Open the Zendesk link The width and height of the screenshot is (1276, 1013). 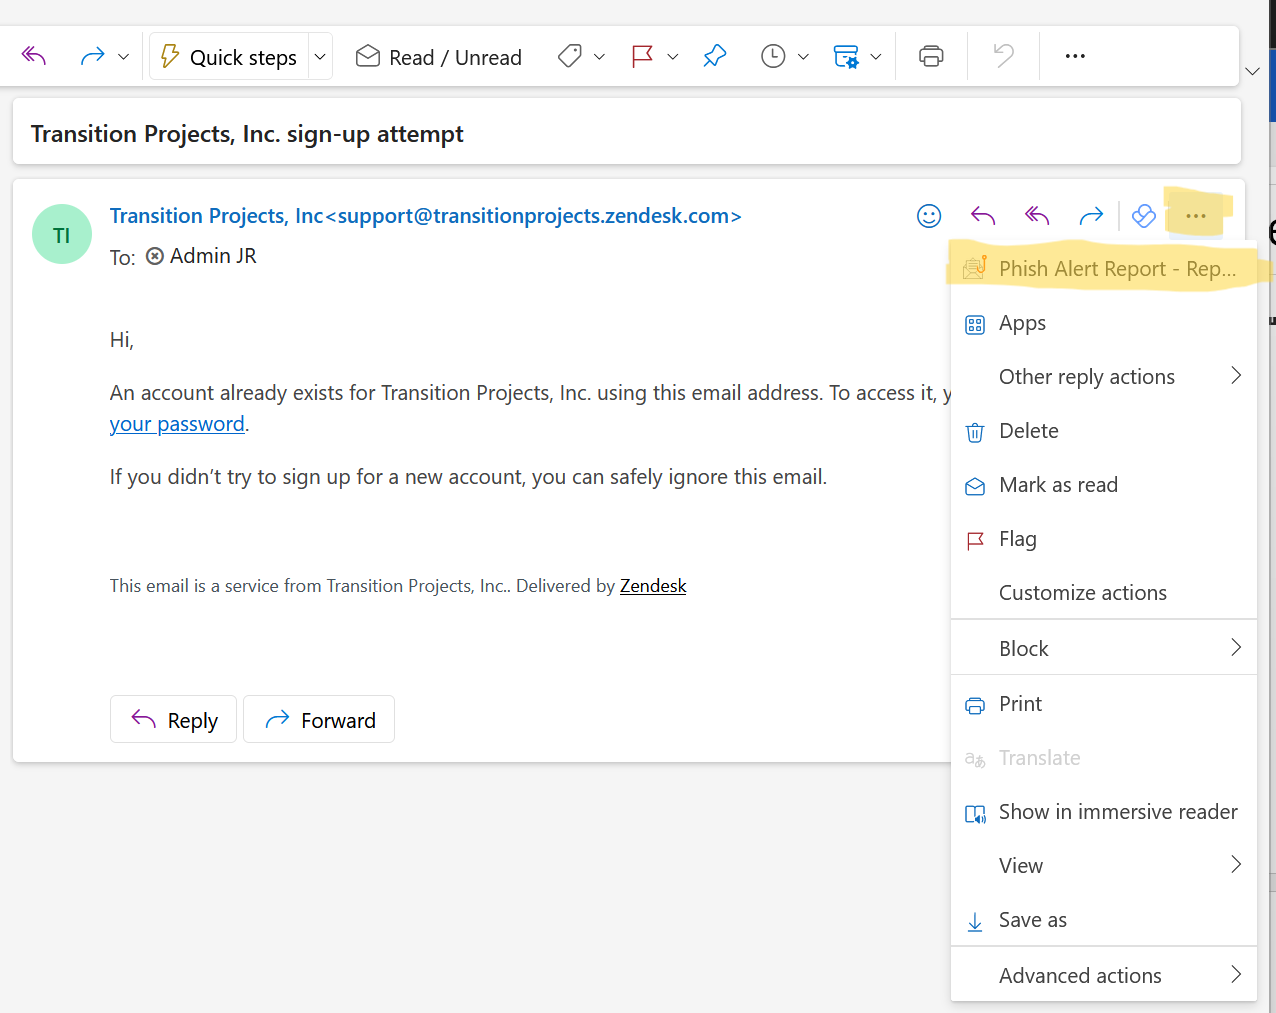pos(653,586)
